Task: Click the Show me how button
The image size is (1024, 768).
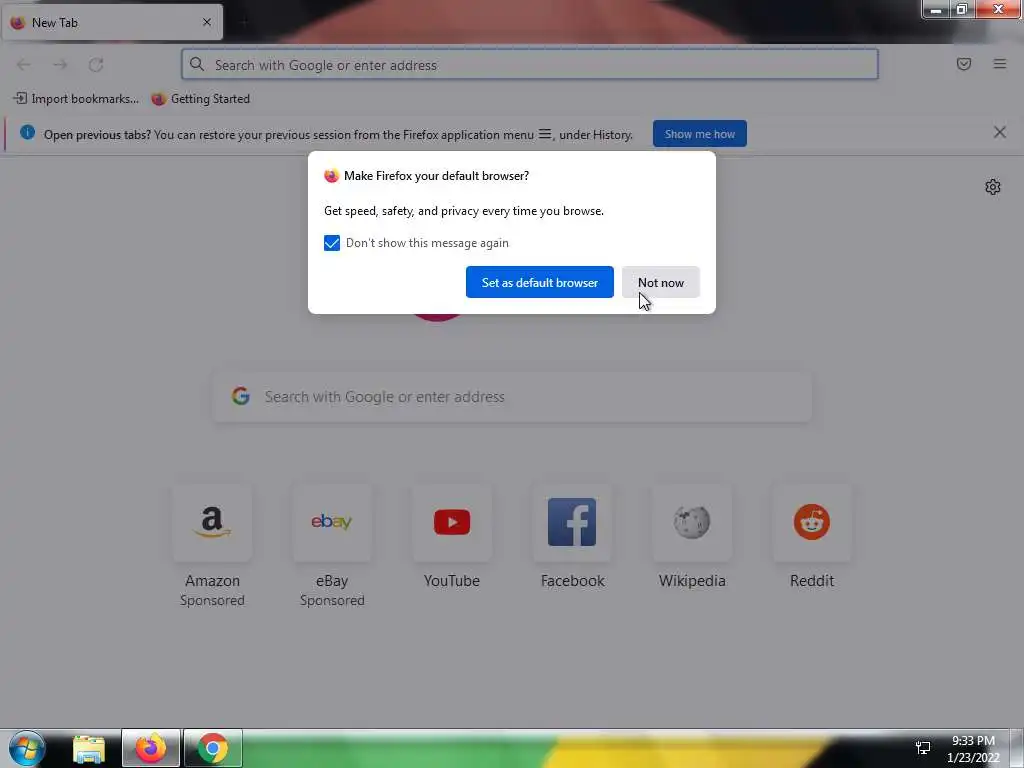Action: click(699, 134)
